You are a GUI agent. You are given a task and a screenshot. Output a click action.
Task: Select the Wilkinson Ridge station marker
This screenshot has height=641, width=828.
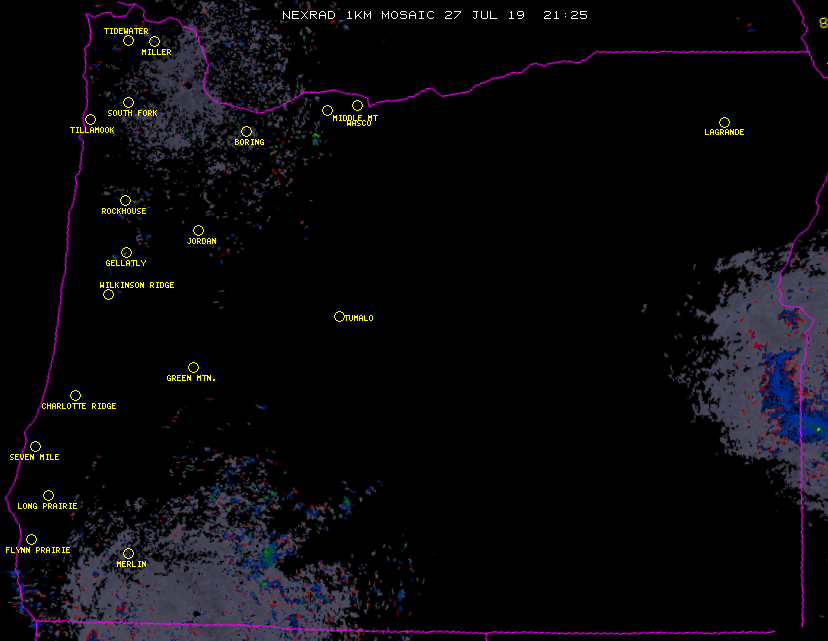pos(108,294)
